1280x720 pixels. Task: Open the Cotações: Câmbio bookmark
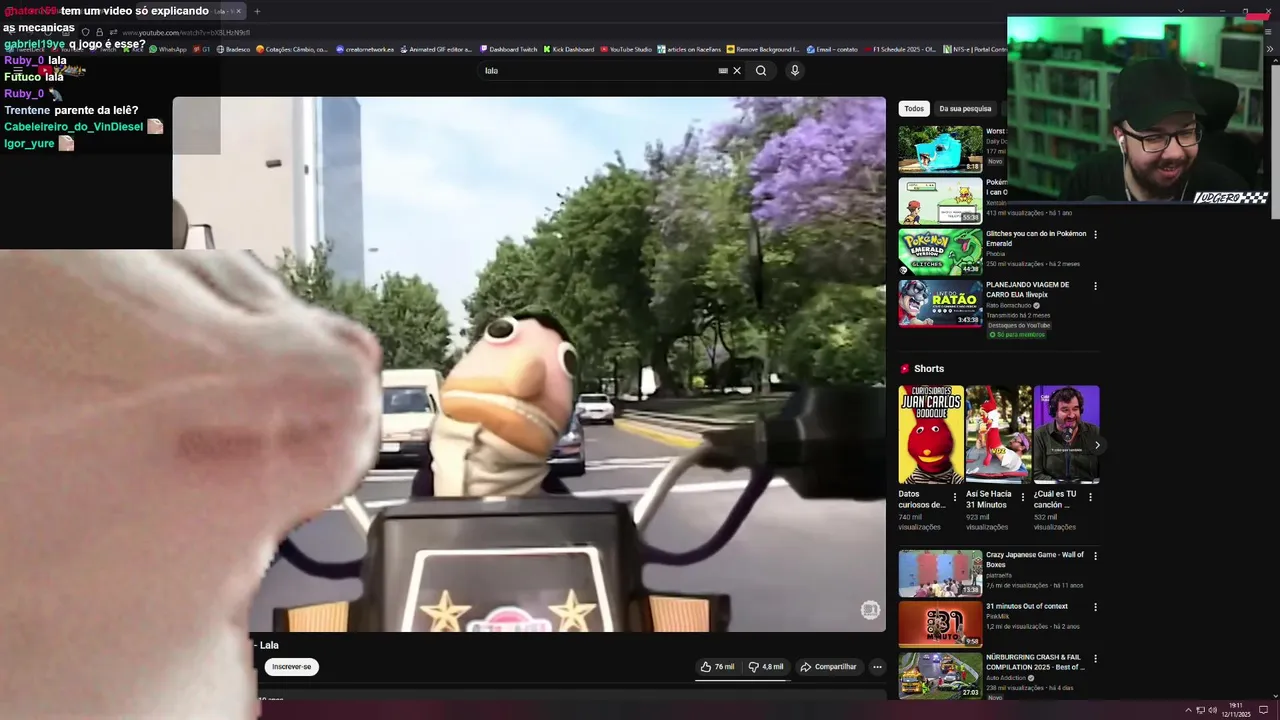pos(292,49)
